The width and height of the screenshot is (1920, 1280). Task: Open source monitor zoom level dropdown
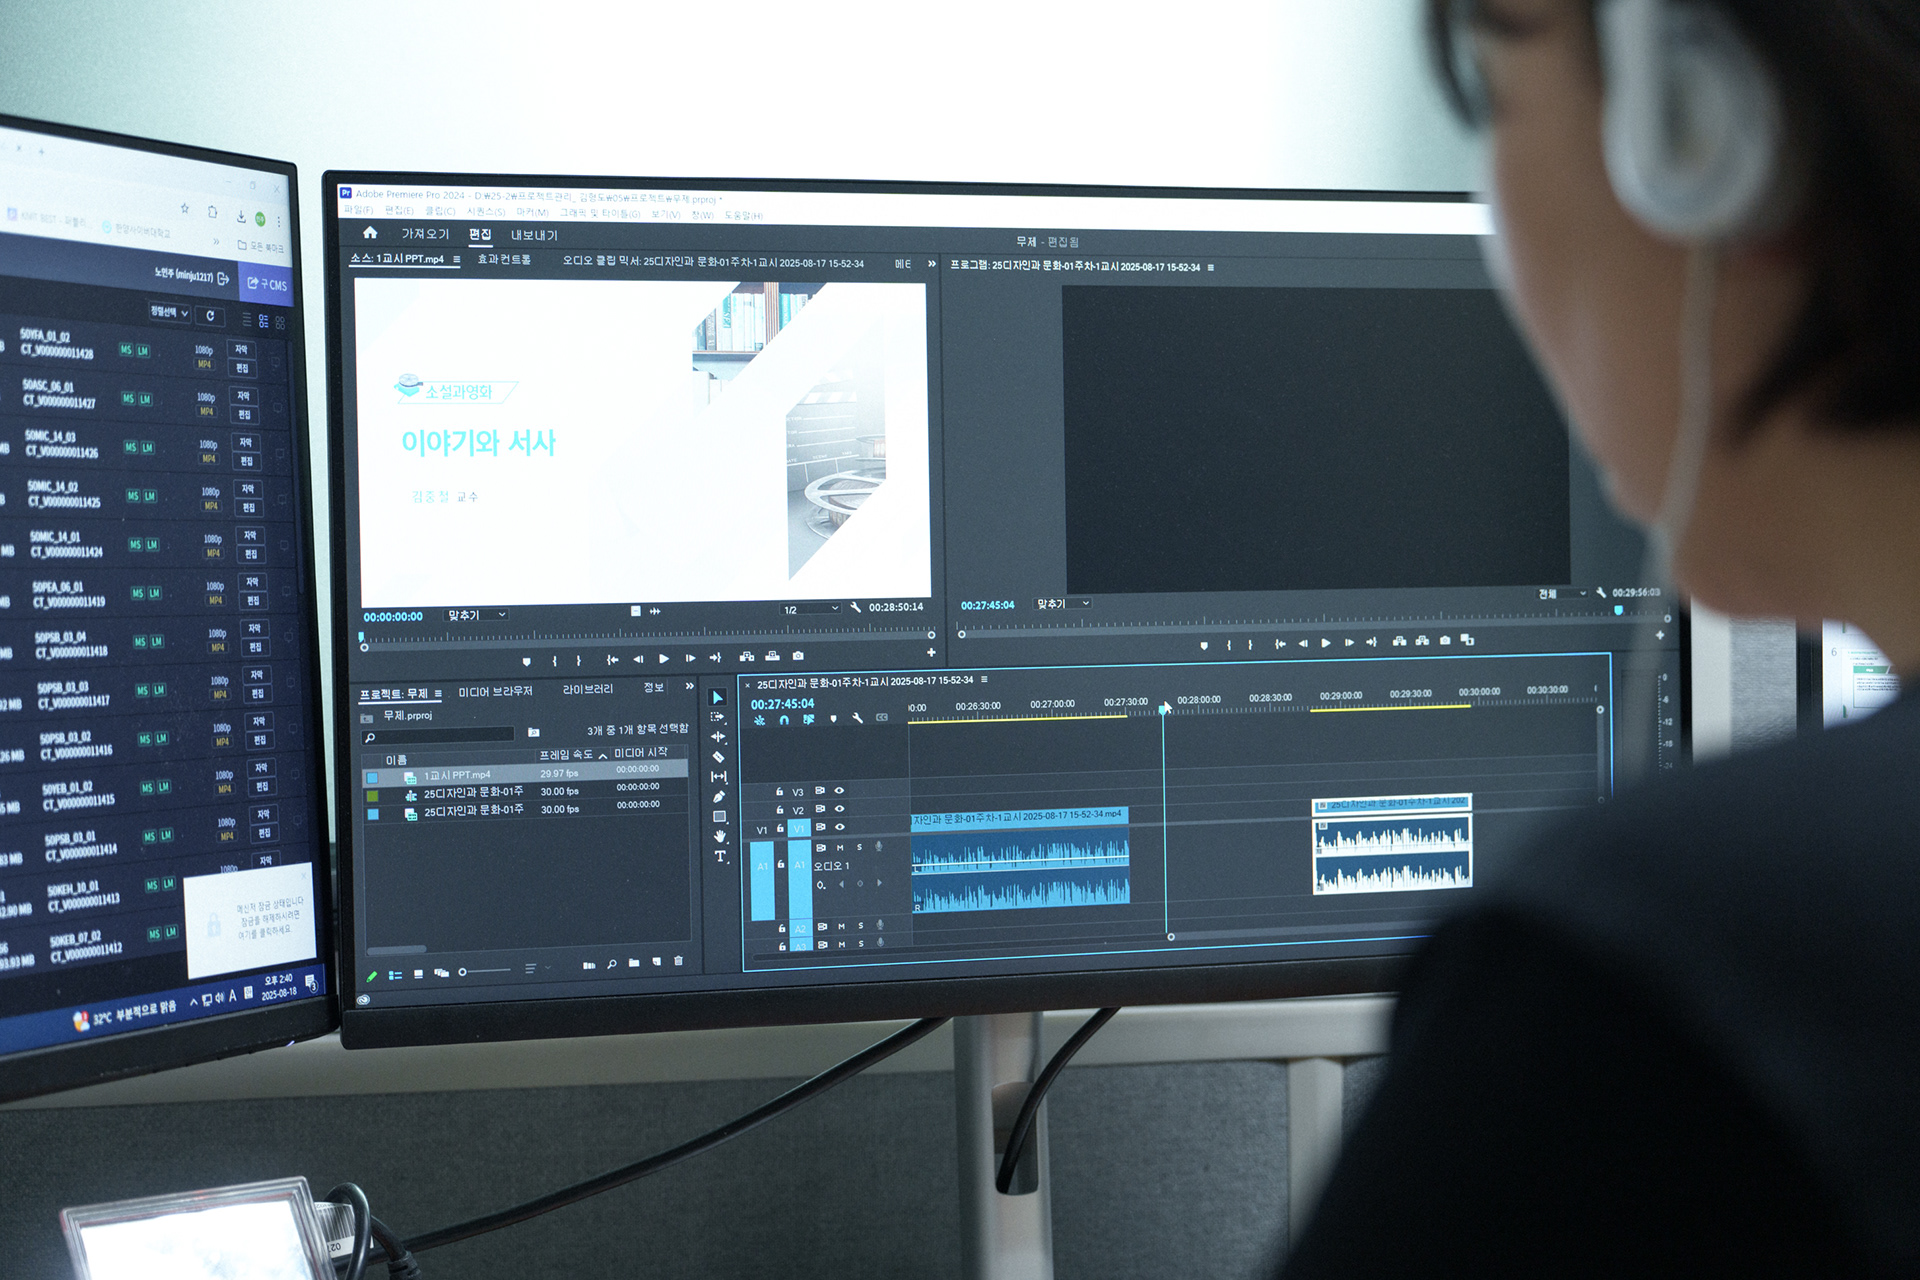pos(477,615)
